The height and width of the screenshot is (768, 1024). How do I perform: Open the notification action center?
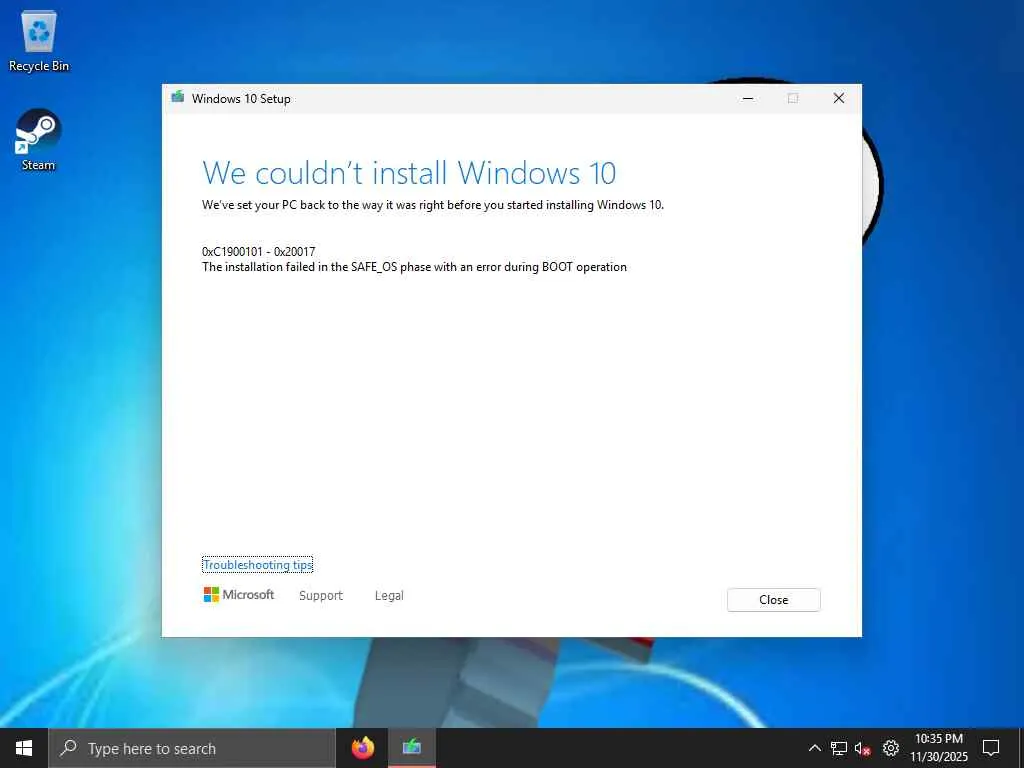point(991,748)
